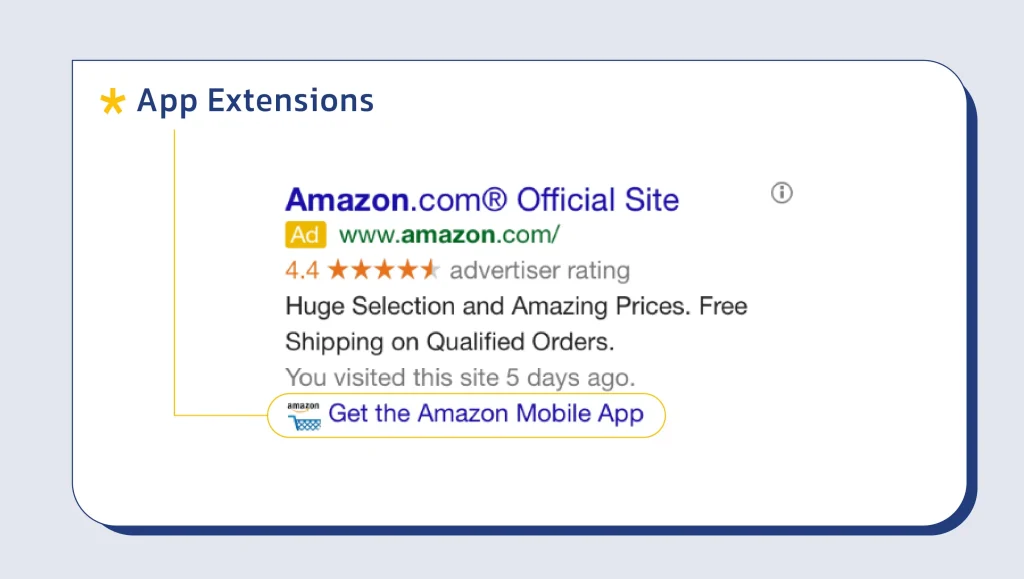Click the info circle icon beside the ad
1024x579 pixels.
(782, 193)
